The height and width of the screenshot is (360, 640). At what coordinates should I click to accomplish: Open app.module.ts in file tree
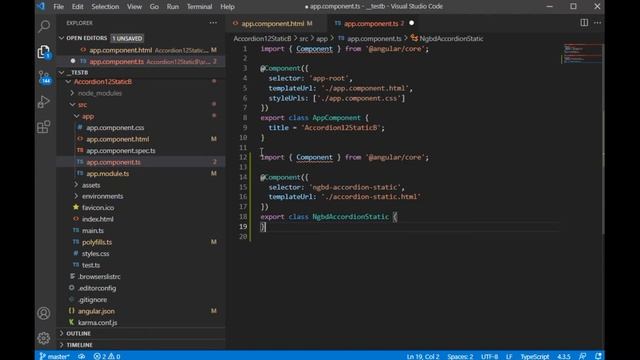pos(108,173)
